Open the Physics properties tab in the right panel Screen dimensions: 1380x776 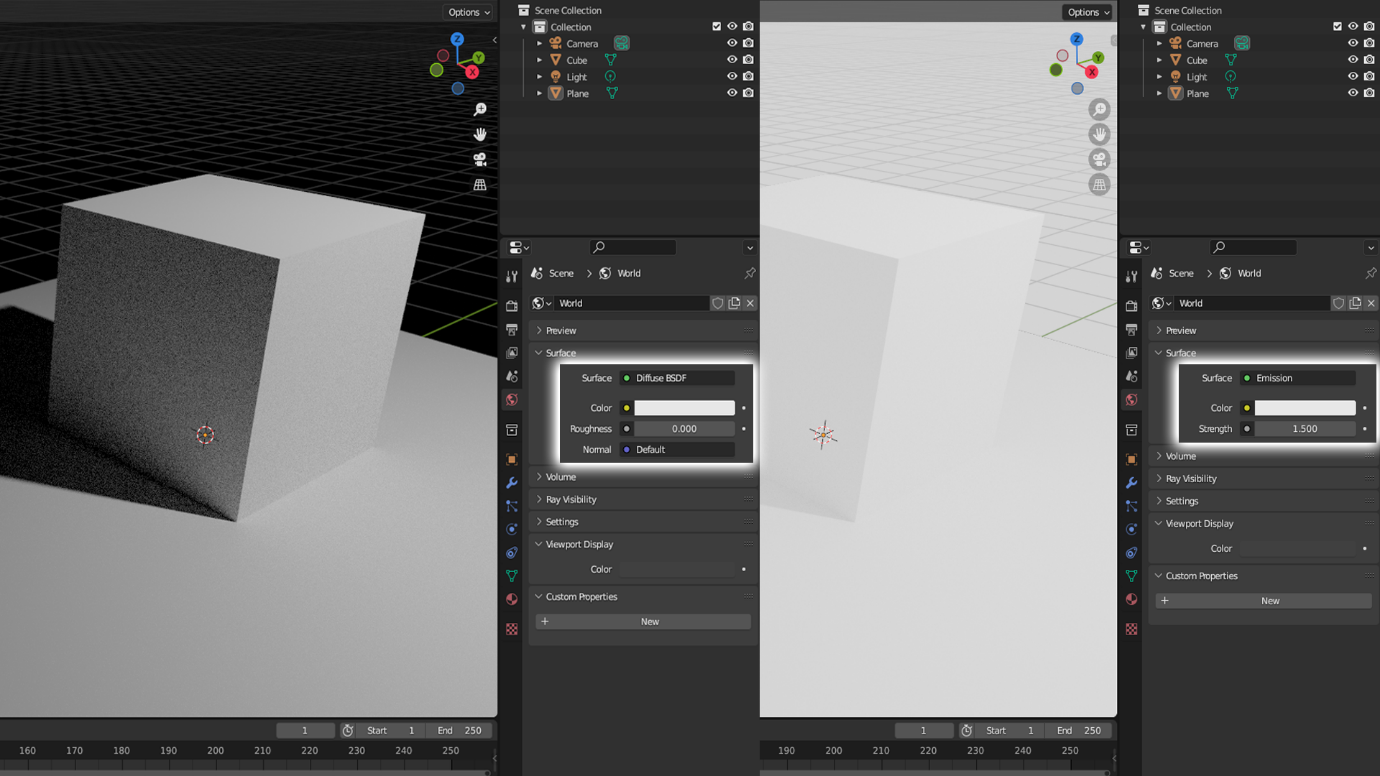click(x=1132, y=529)
